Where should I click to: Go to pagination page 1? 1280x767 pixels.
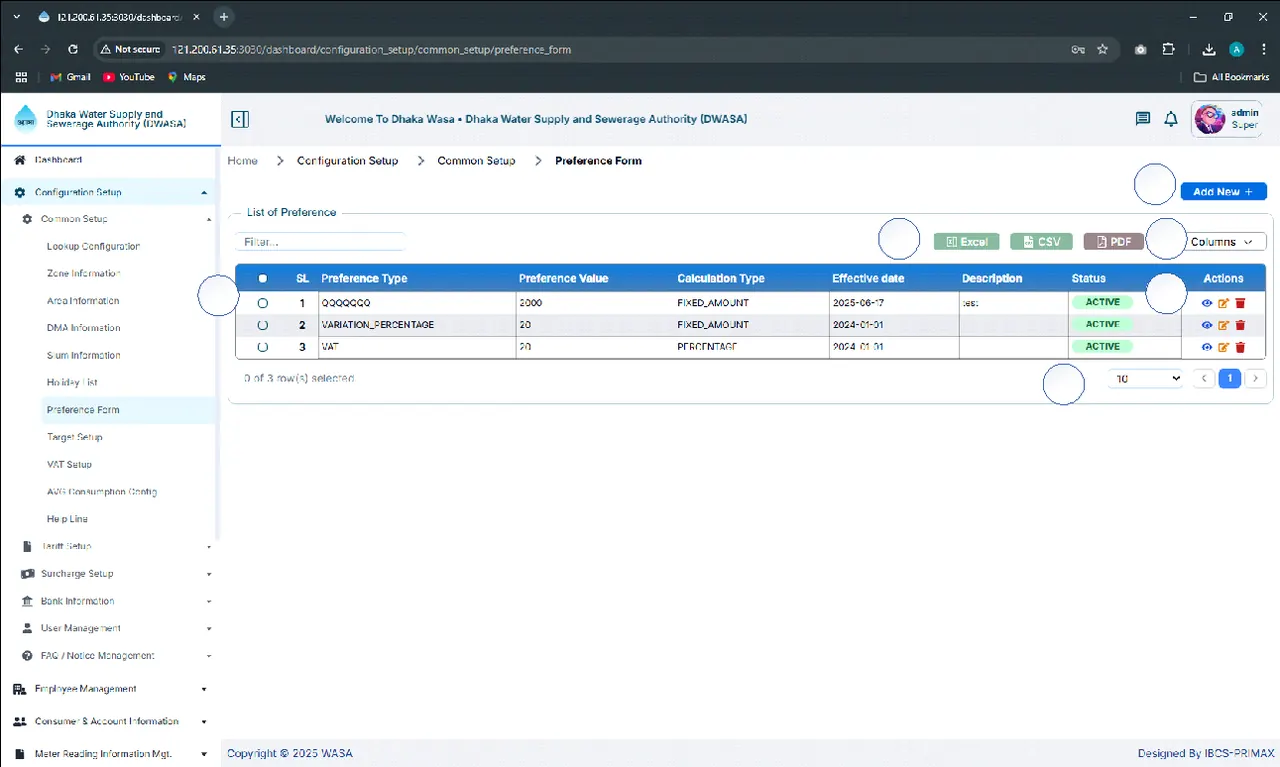point(1230,379)
